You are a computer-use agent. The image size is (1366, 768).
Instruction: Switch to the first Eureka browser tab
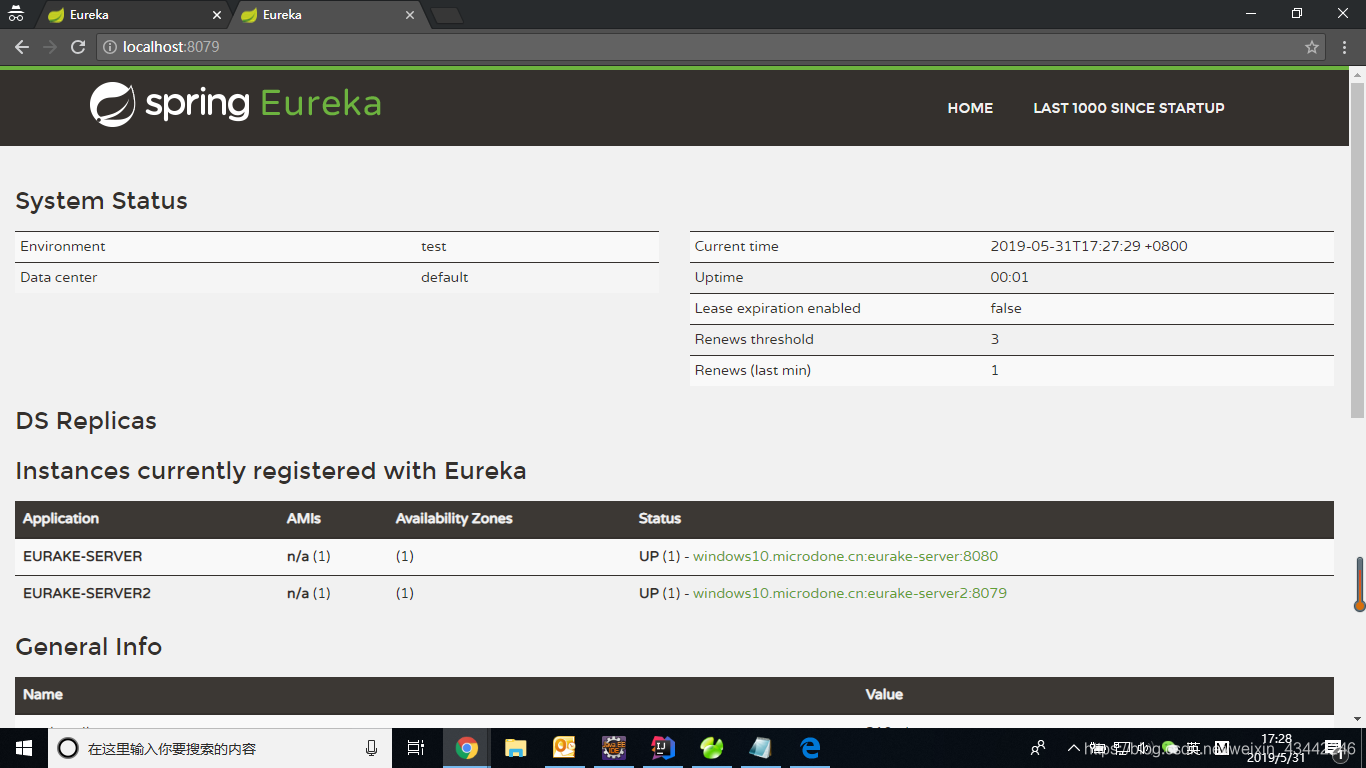tap(134, 15)
